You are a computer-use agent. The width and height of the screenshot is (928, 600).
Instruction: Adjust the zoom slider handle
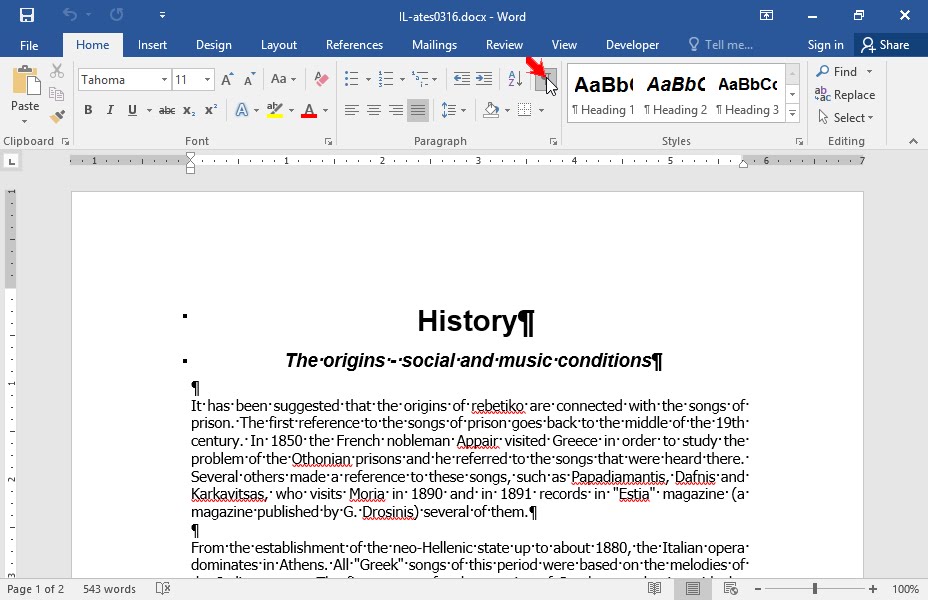815,589
